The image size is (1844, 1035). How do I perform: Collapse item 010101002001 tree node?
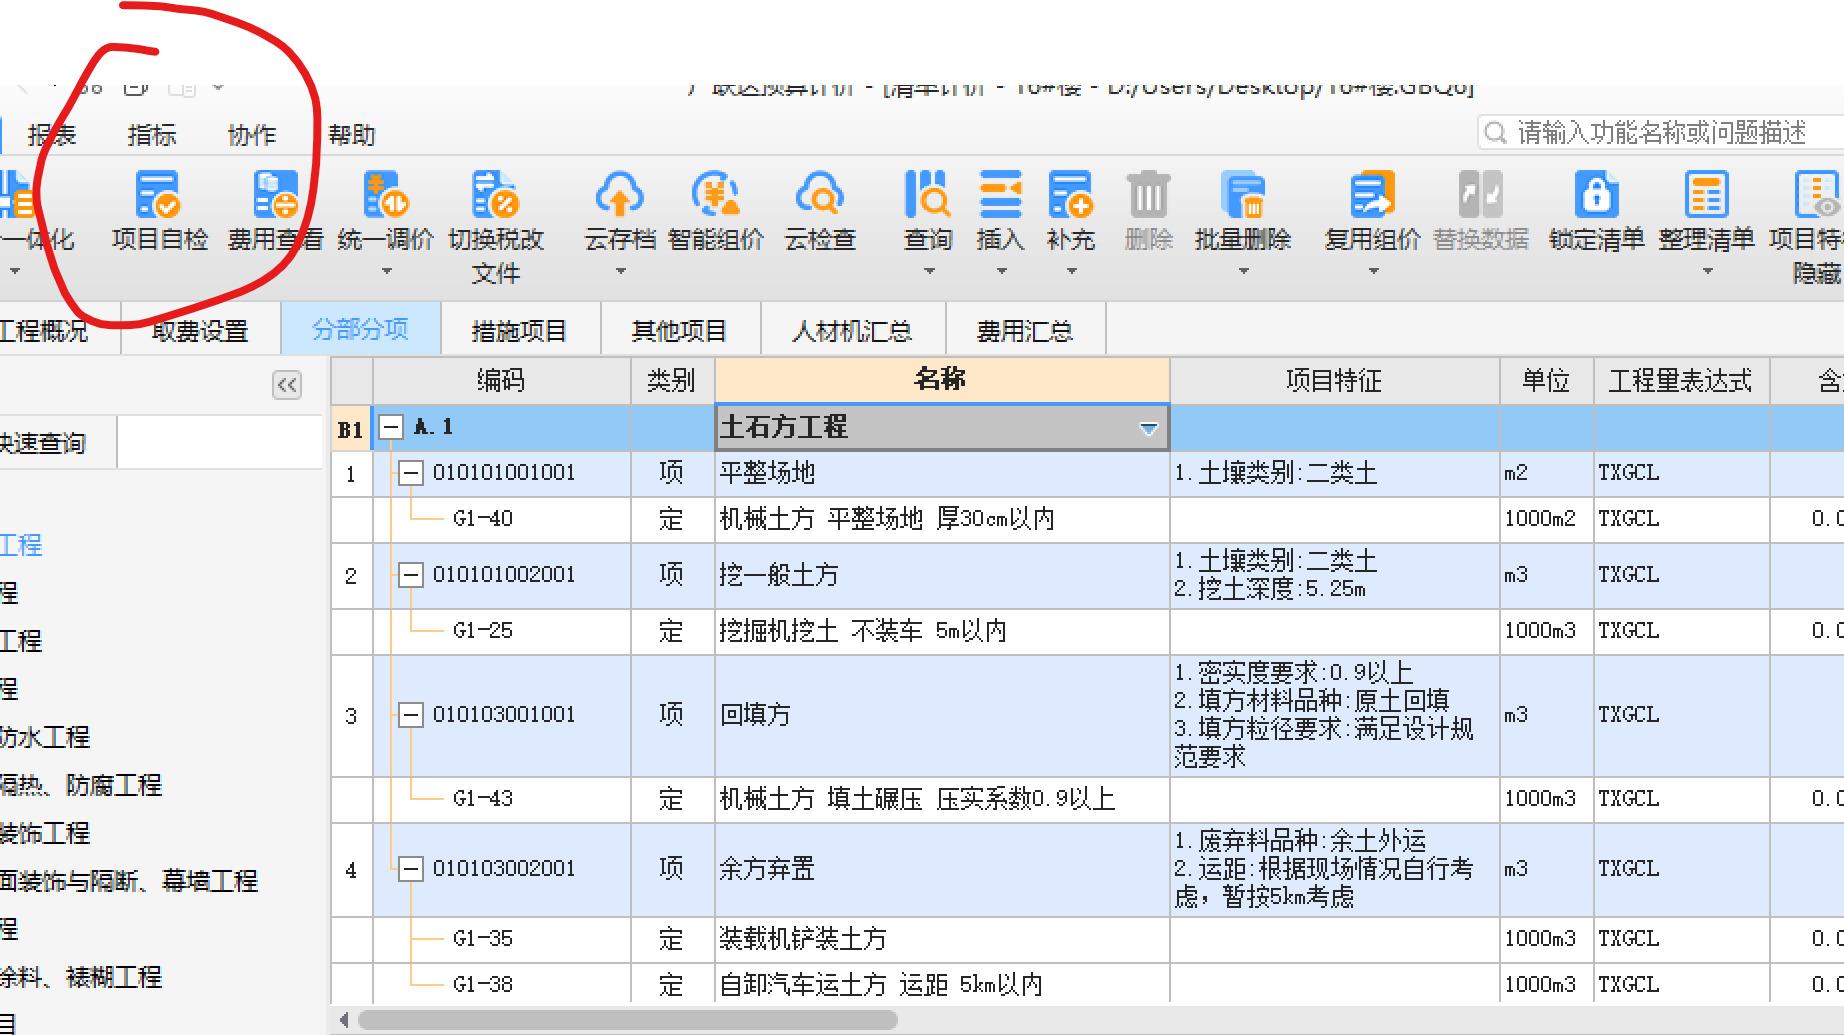[x=410, y=575]
